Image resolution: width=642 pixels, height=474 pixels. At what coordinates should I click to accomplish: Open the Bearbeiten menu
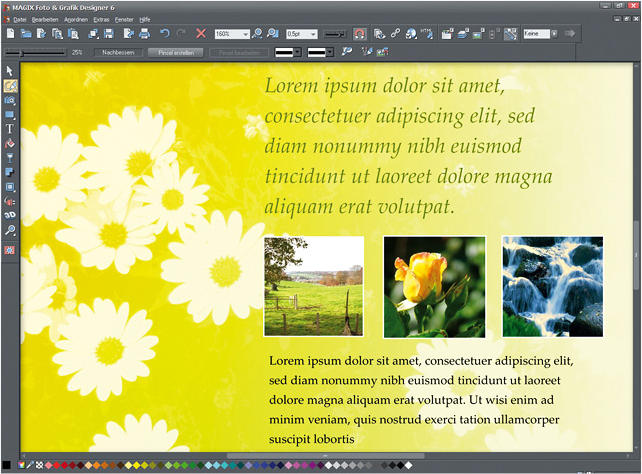click(45, 20)
